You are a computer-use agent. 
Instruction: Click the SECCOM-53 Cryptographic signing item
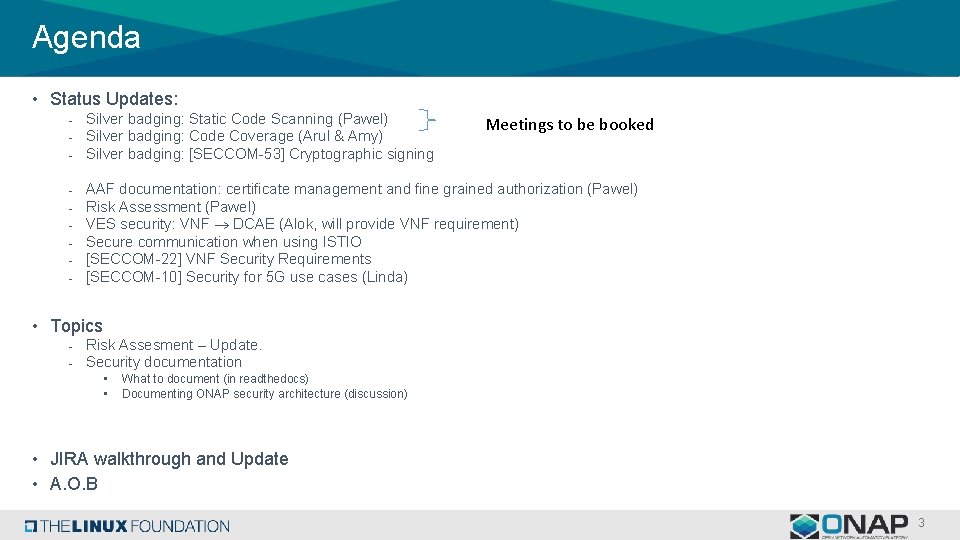point(260,154)
